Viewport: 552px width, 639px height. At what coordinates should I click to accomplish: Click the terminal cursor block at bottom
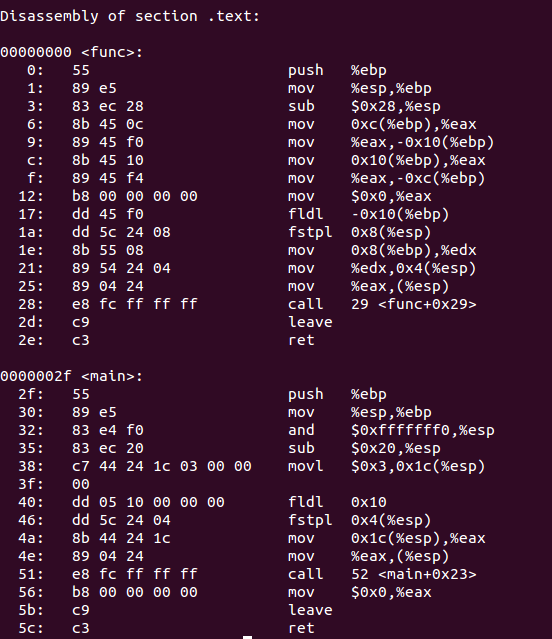pos(247,637)
